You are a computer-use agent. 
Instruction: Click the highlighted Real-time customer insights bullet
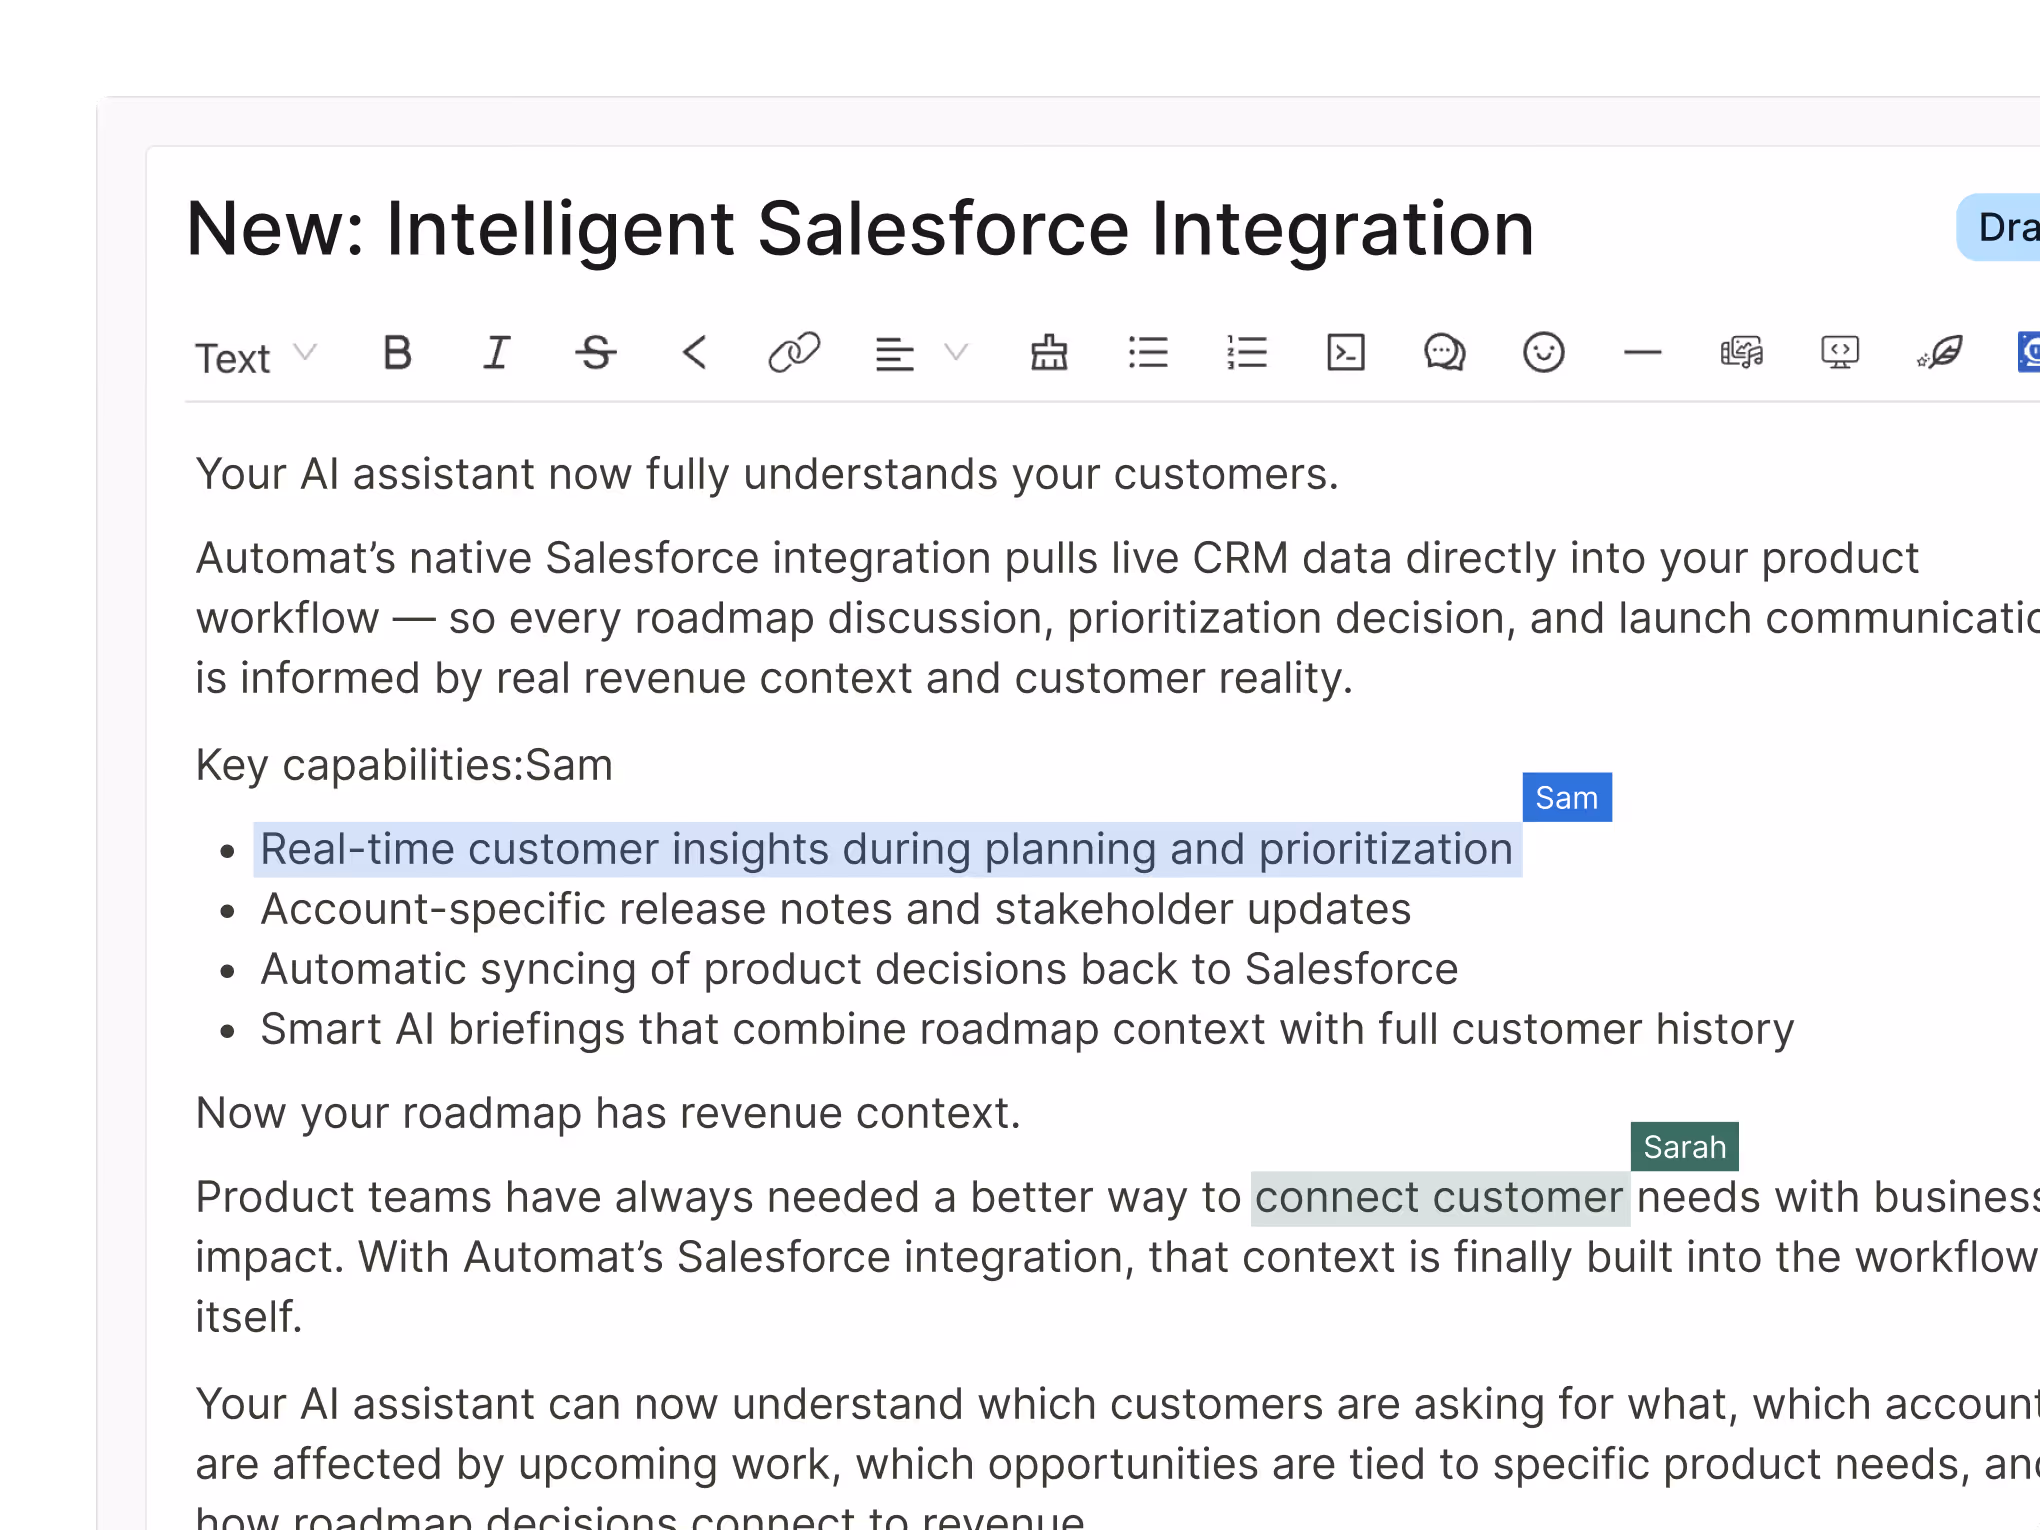(x=887, y=850)
